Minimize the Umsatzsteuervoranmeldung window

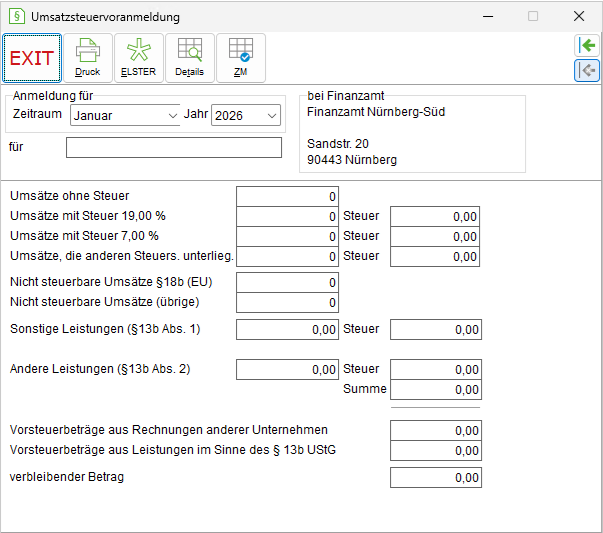pyautogui.click(x=488, y=16)
